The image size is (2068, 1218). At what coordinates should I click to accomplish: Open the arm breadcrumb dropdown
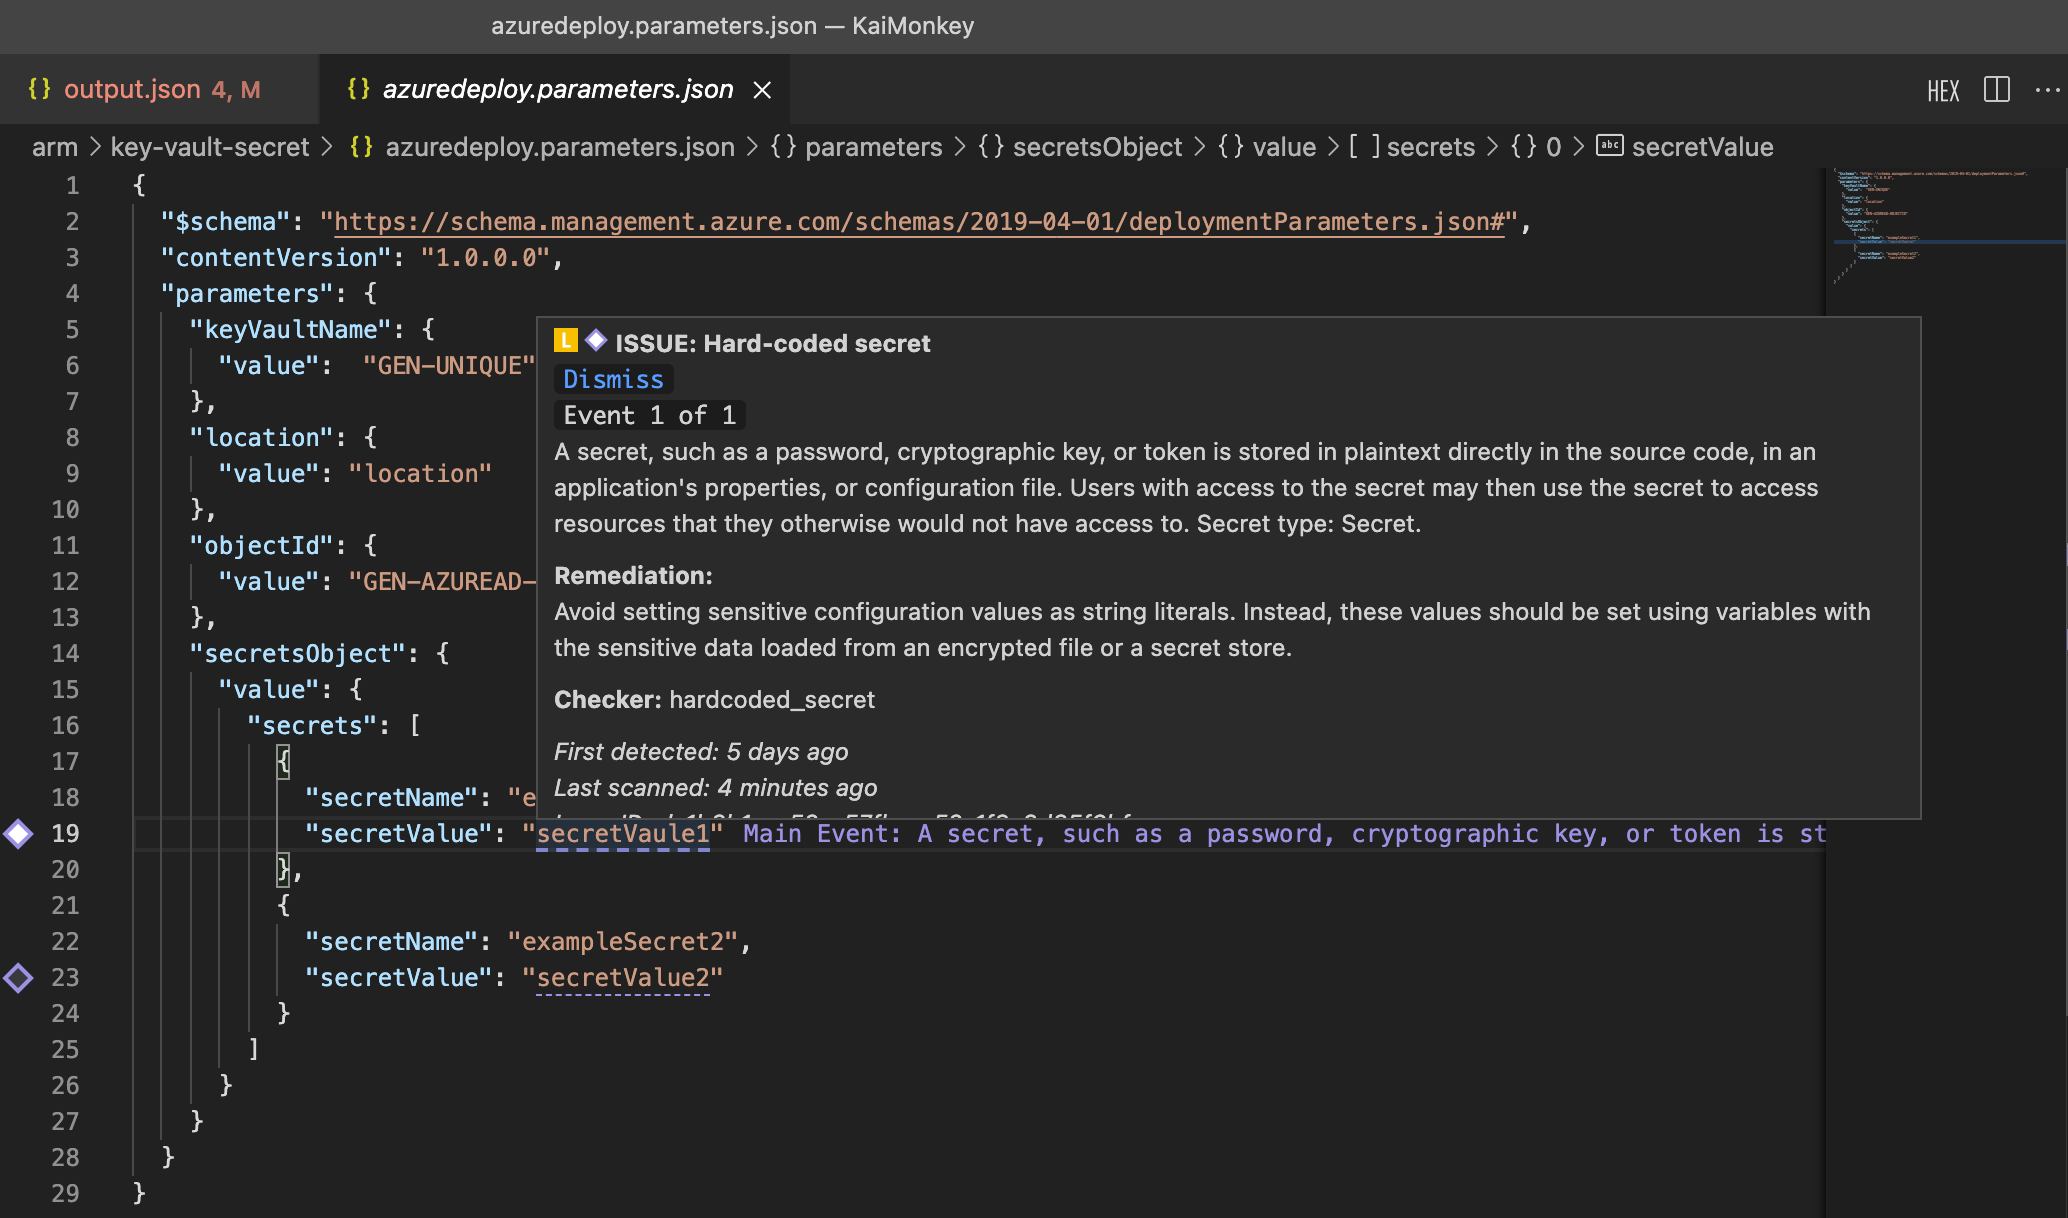point(56,146)
